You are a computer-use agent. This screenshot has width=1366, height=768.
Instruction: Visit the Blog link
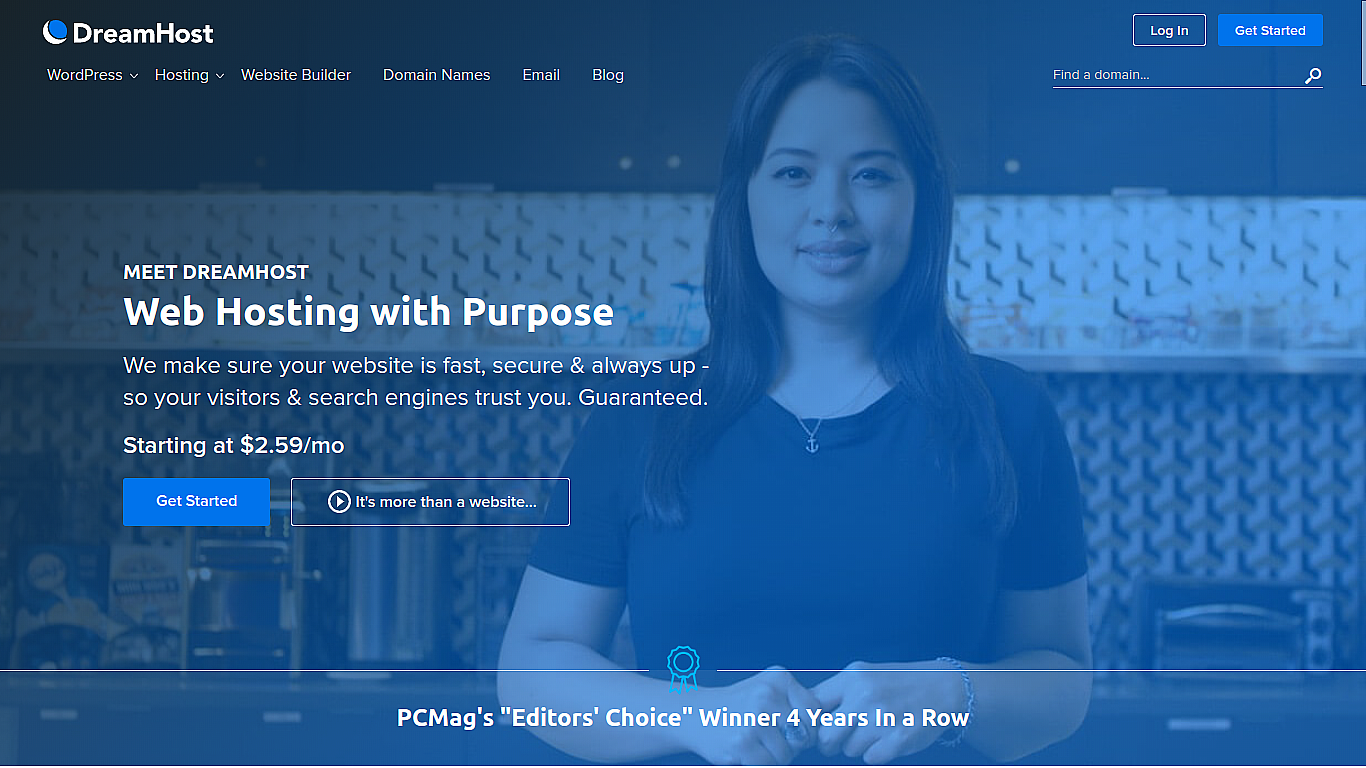pyautogui.click(x=608, y=75)
